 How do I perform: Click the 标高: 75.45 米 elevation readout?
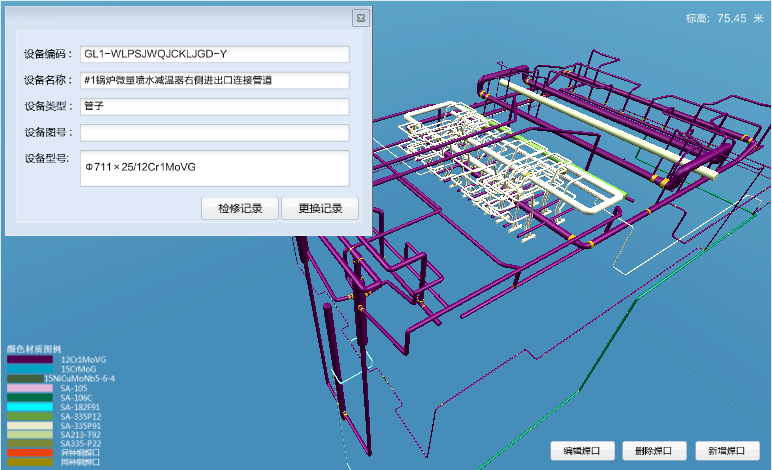coord(724,19)
